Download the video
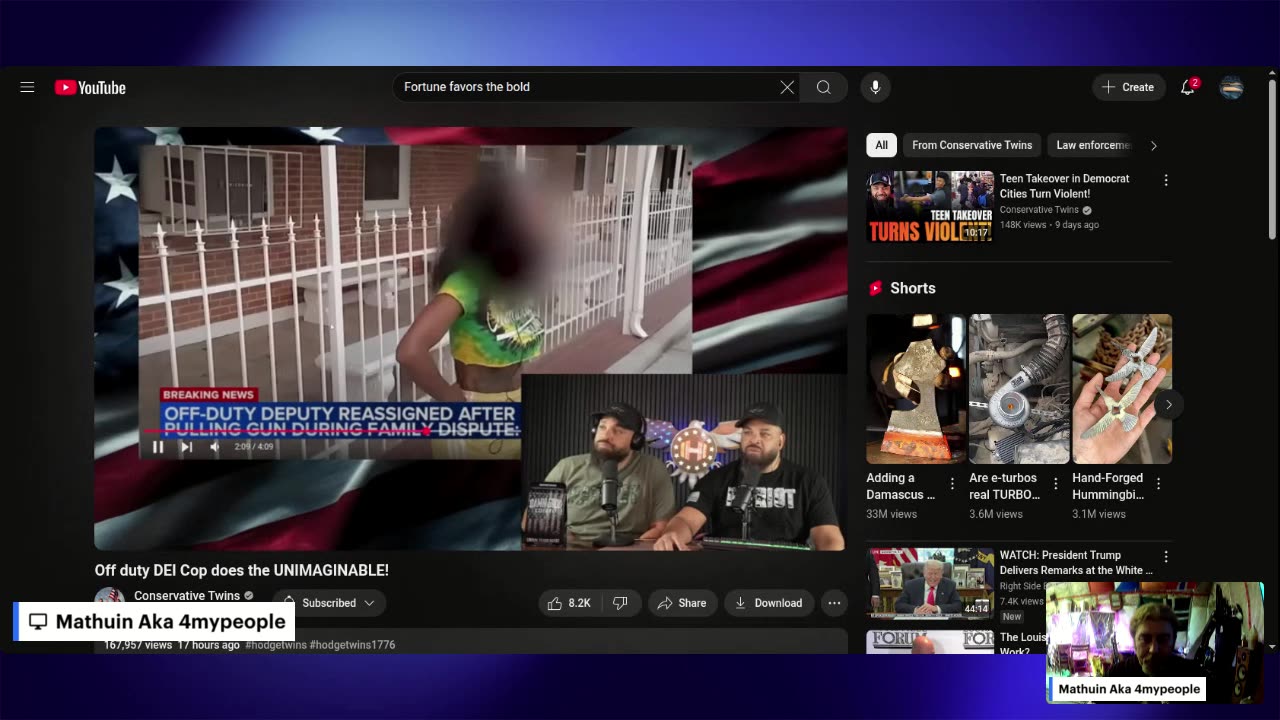This screenshot has width=1280, height=720. pyautogui.click(x=768, y=603)
